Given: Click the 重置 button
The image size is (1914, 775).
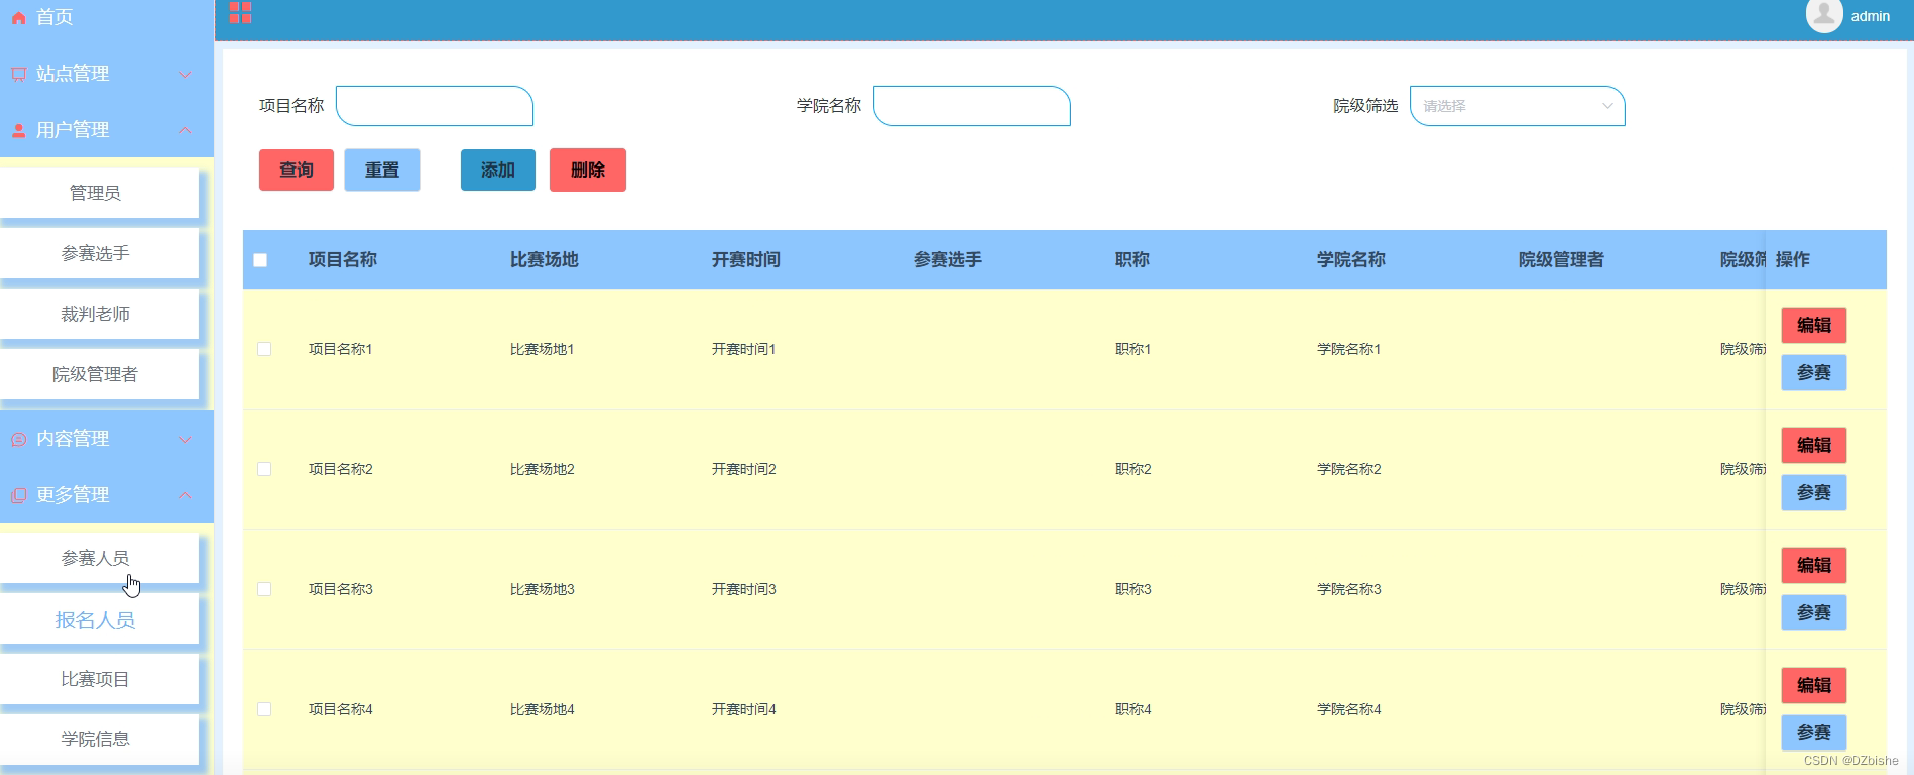Looking at the screenshot, I should click(382, 170).
